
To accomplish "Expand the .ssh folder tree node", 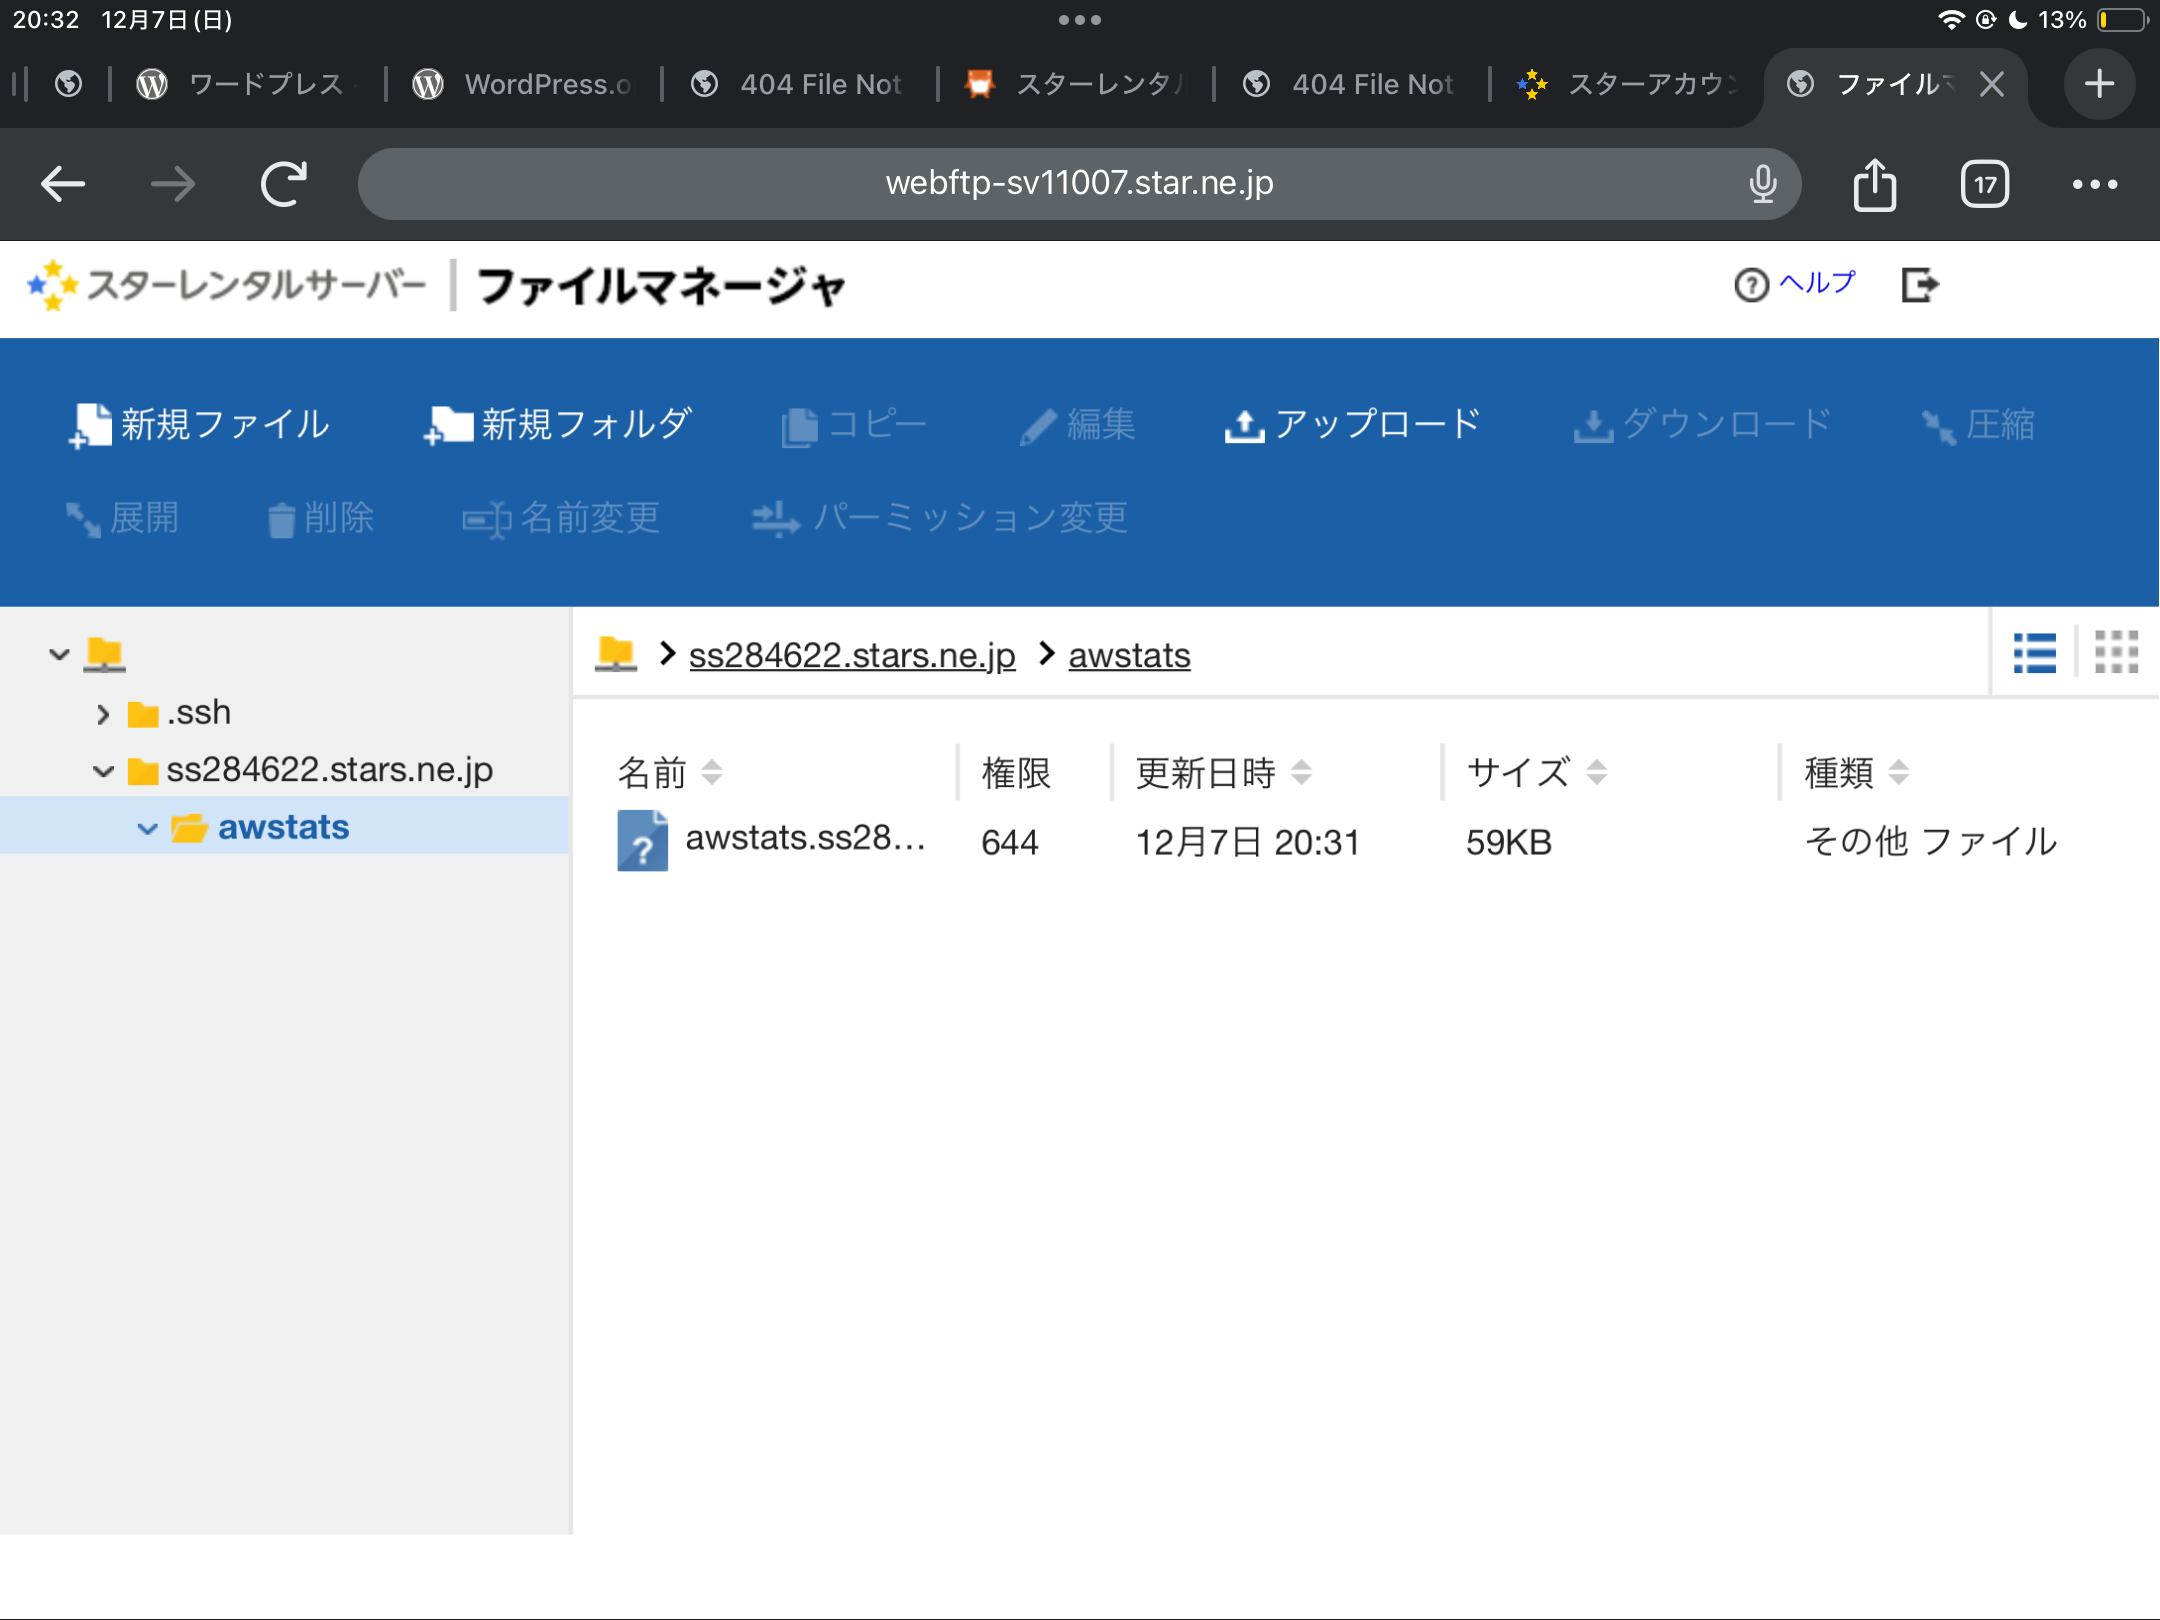I will click(x=103, y=714).
